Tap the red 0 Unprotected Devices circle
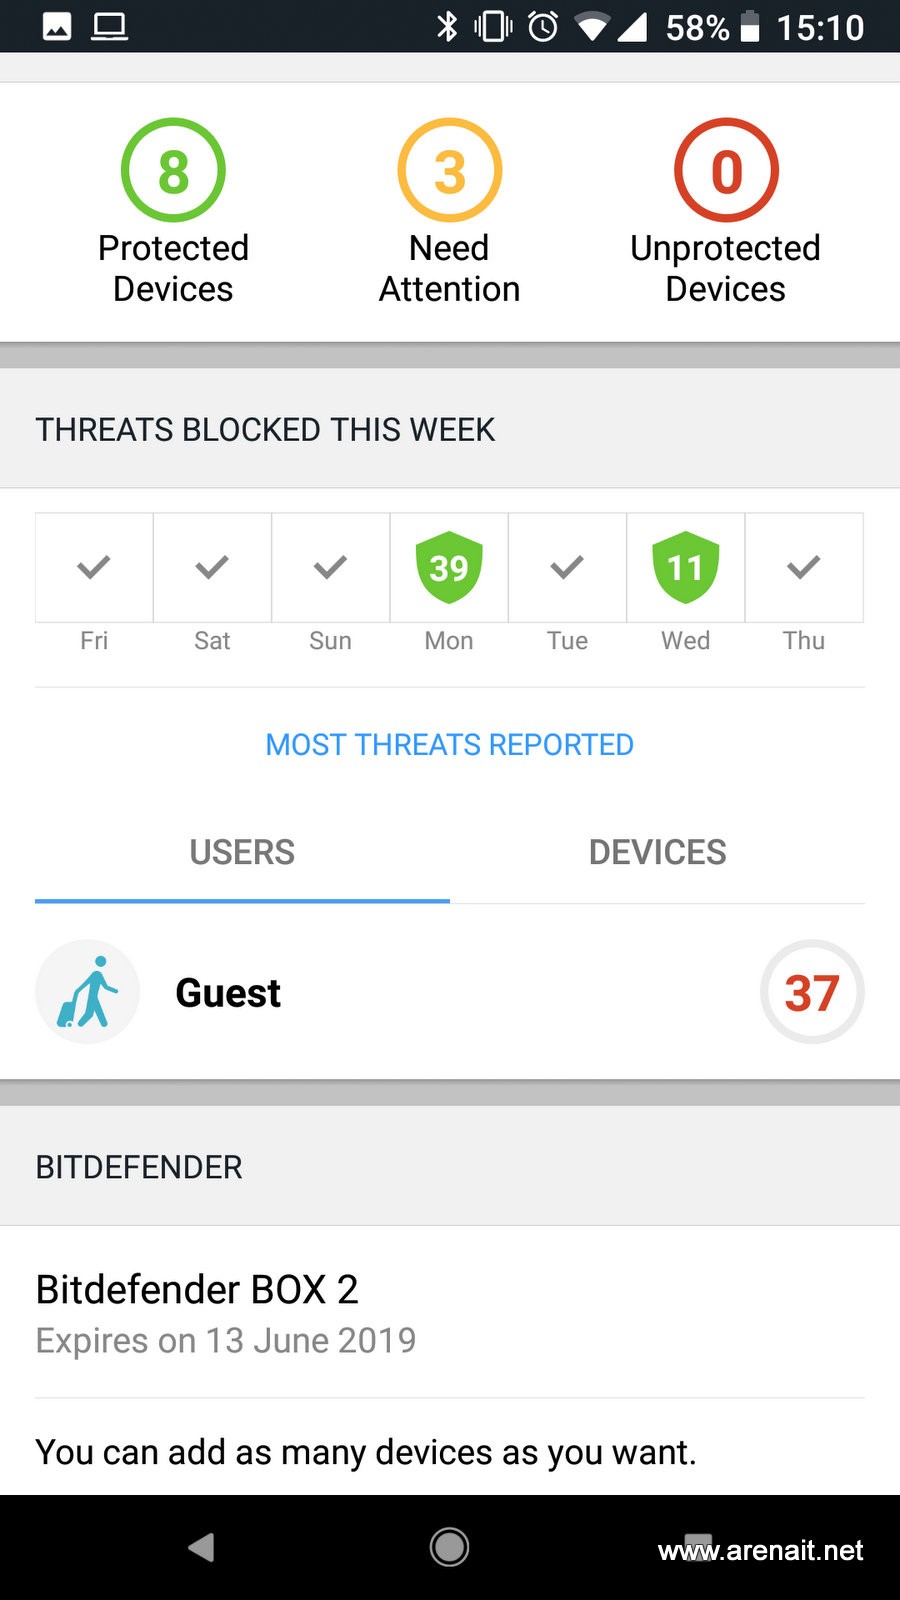Image resolution: width=900 pixels, height=1600 pixels. coord(726,170)
